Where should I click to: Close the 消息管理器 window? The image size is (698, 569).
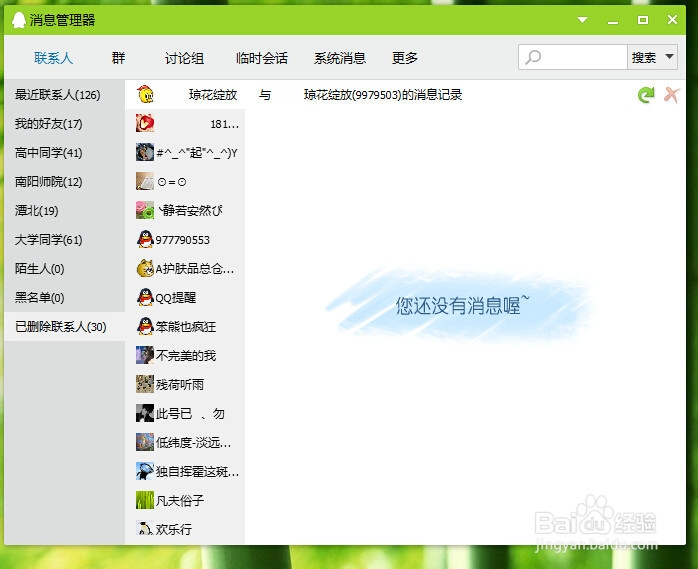coord(672,20)
